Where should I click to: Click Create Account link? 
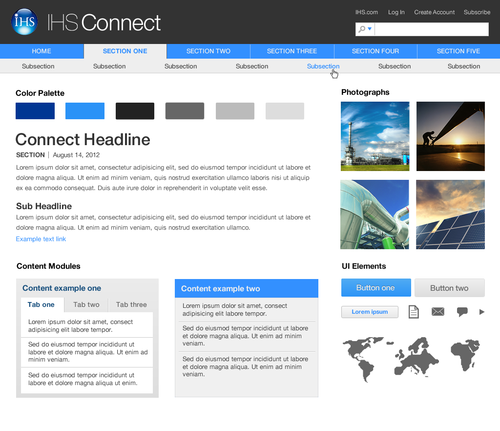click(434, 12)
